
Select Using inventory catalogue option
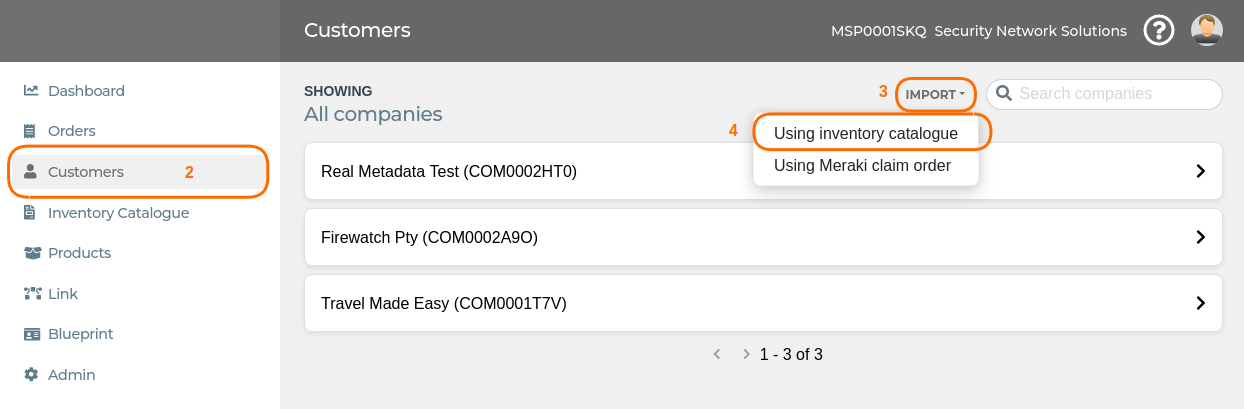[x=866, y=133]
